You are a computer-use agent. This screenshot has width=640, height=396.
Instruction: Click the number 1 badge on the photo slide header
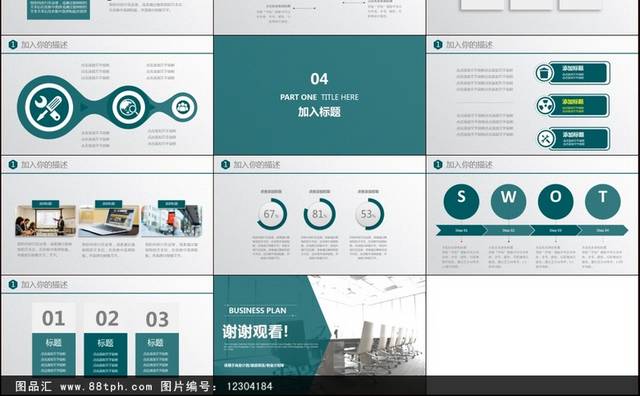pyautogui.click(x=13, y=165)
